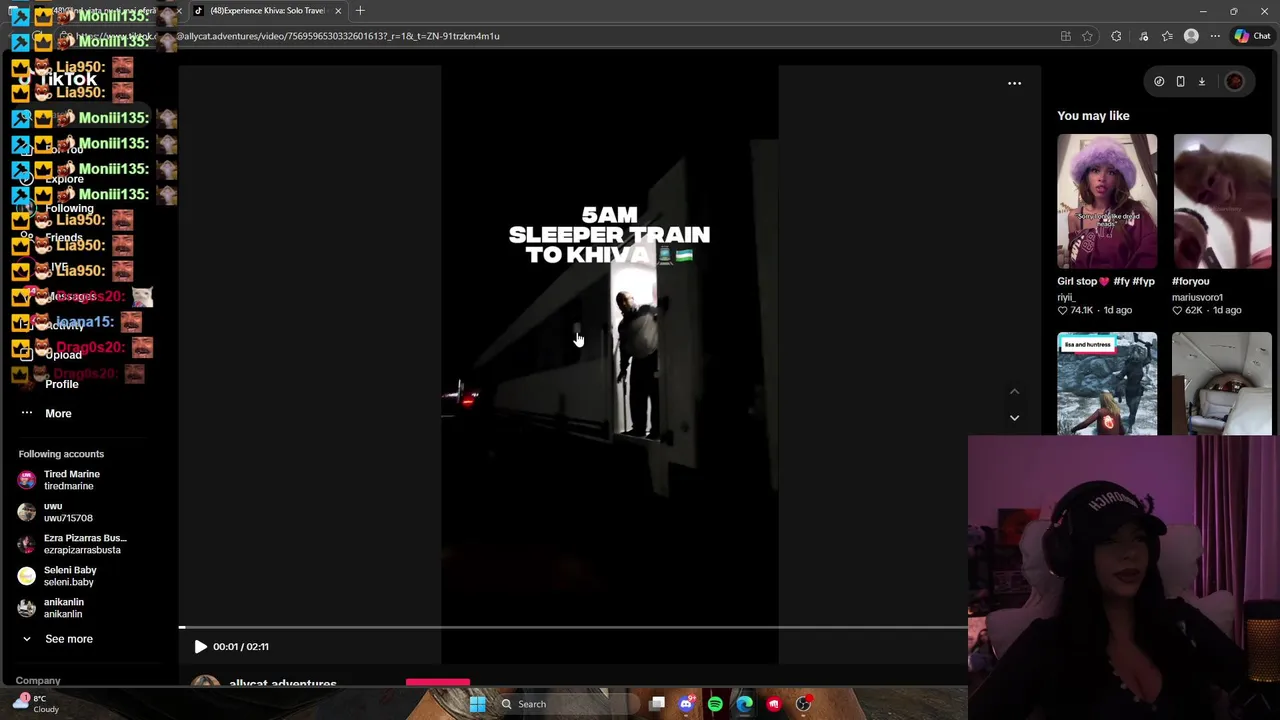Switch to the Experience Khiva: Solo Travel tab
The height and width of the screenshot is (720, 1280).
click(266, 11)
